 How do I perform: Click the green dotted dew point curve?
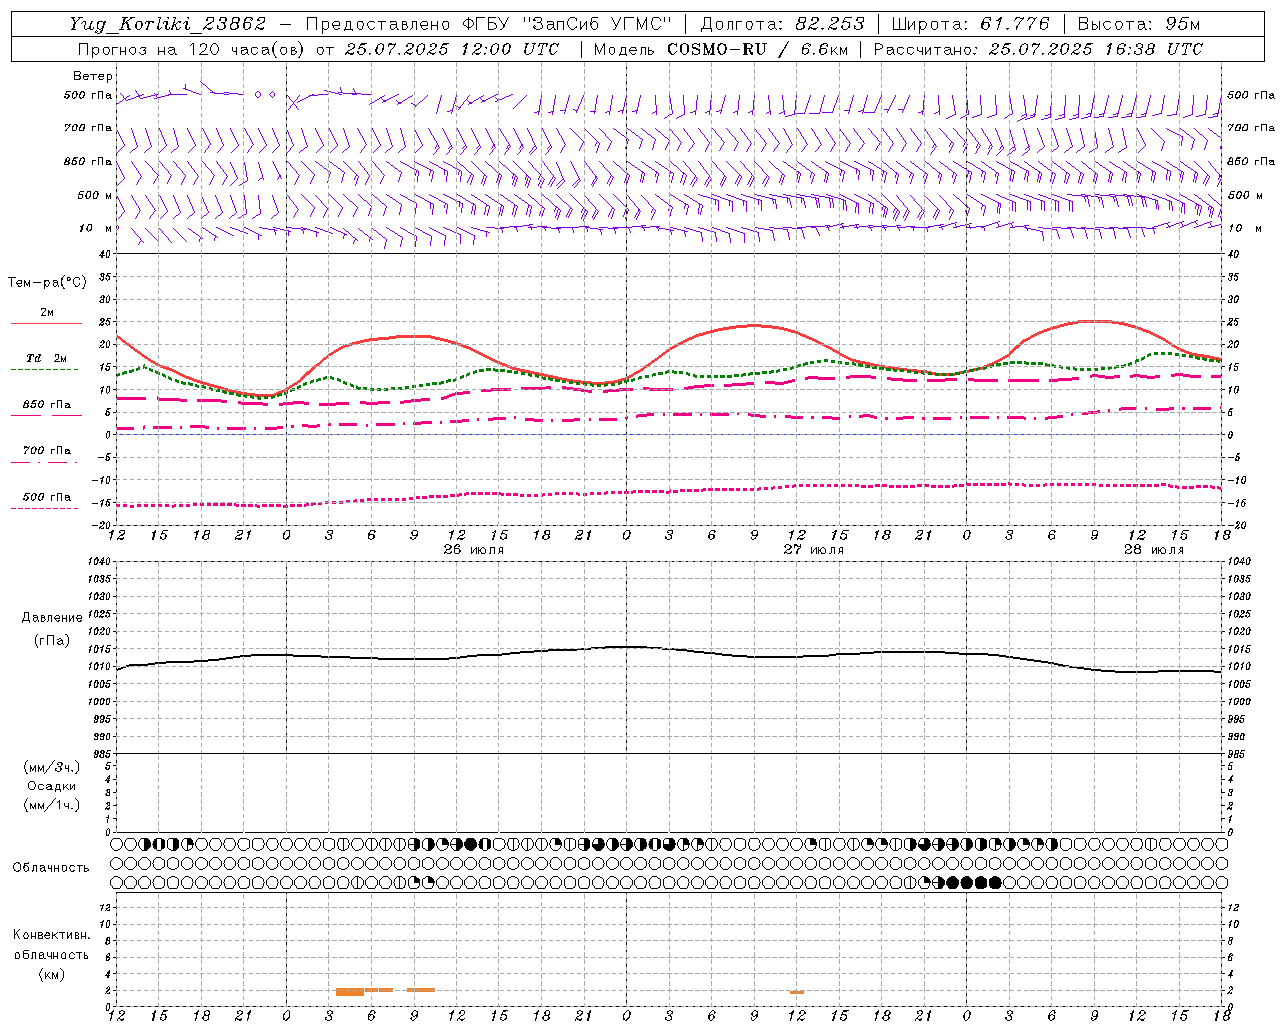pyautogui.click(x=825, y=360)
